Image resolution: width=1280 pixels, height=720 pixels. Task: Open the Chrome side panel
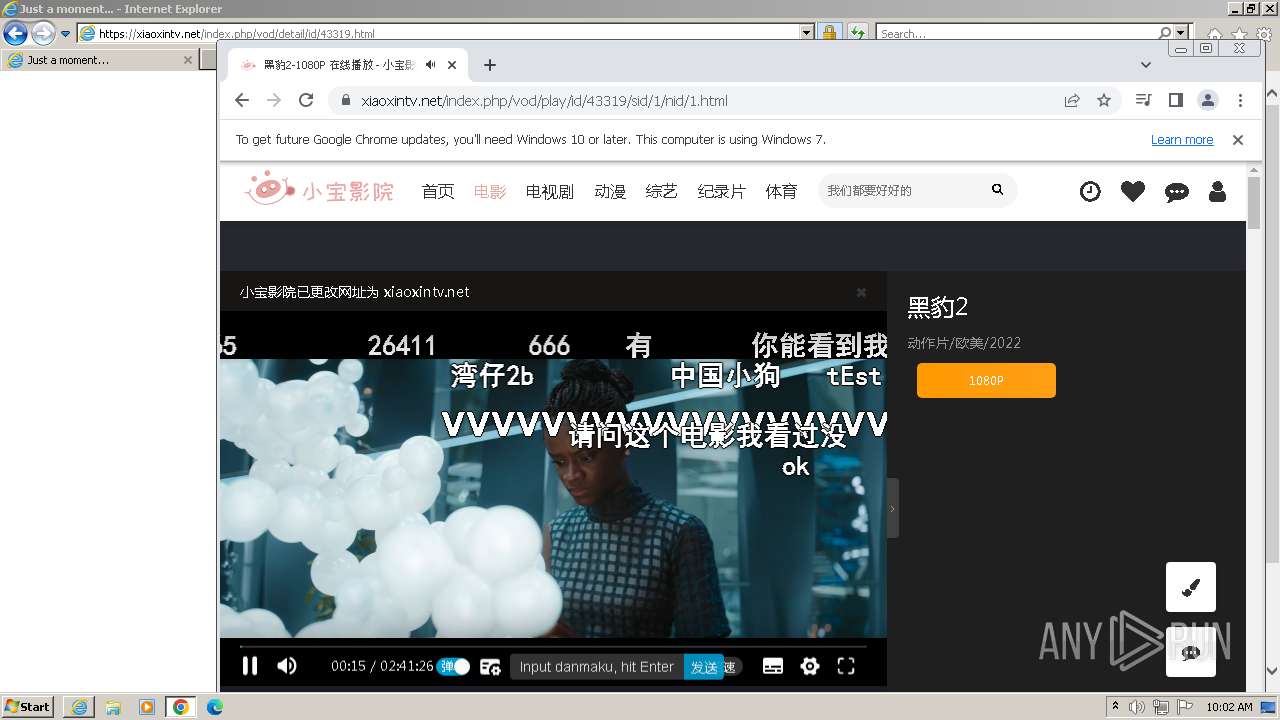1176,100
